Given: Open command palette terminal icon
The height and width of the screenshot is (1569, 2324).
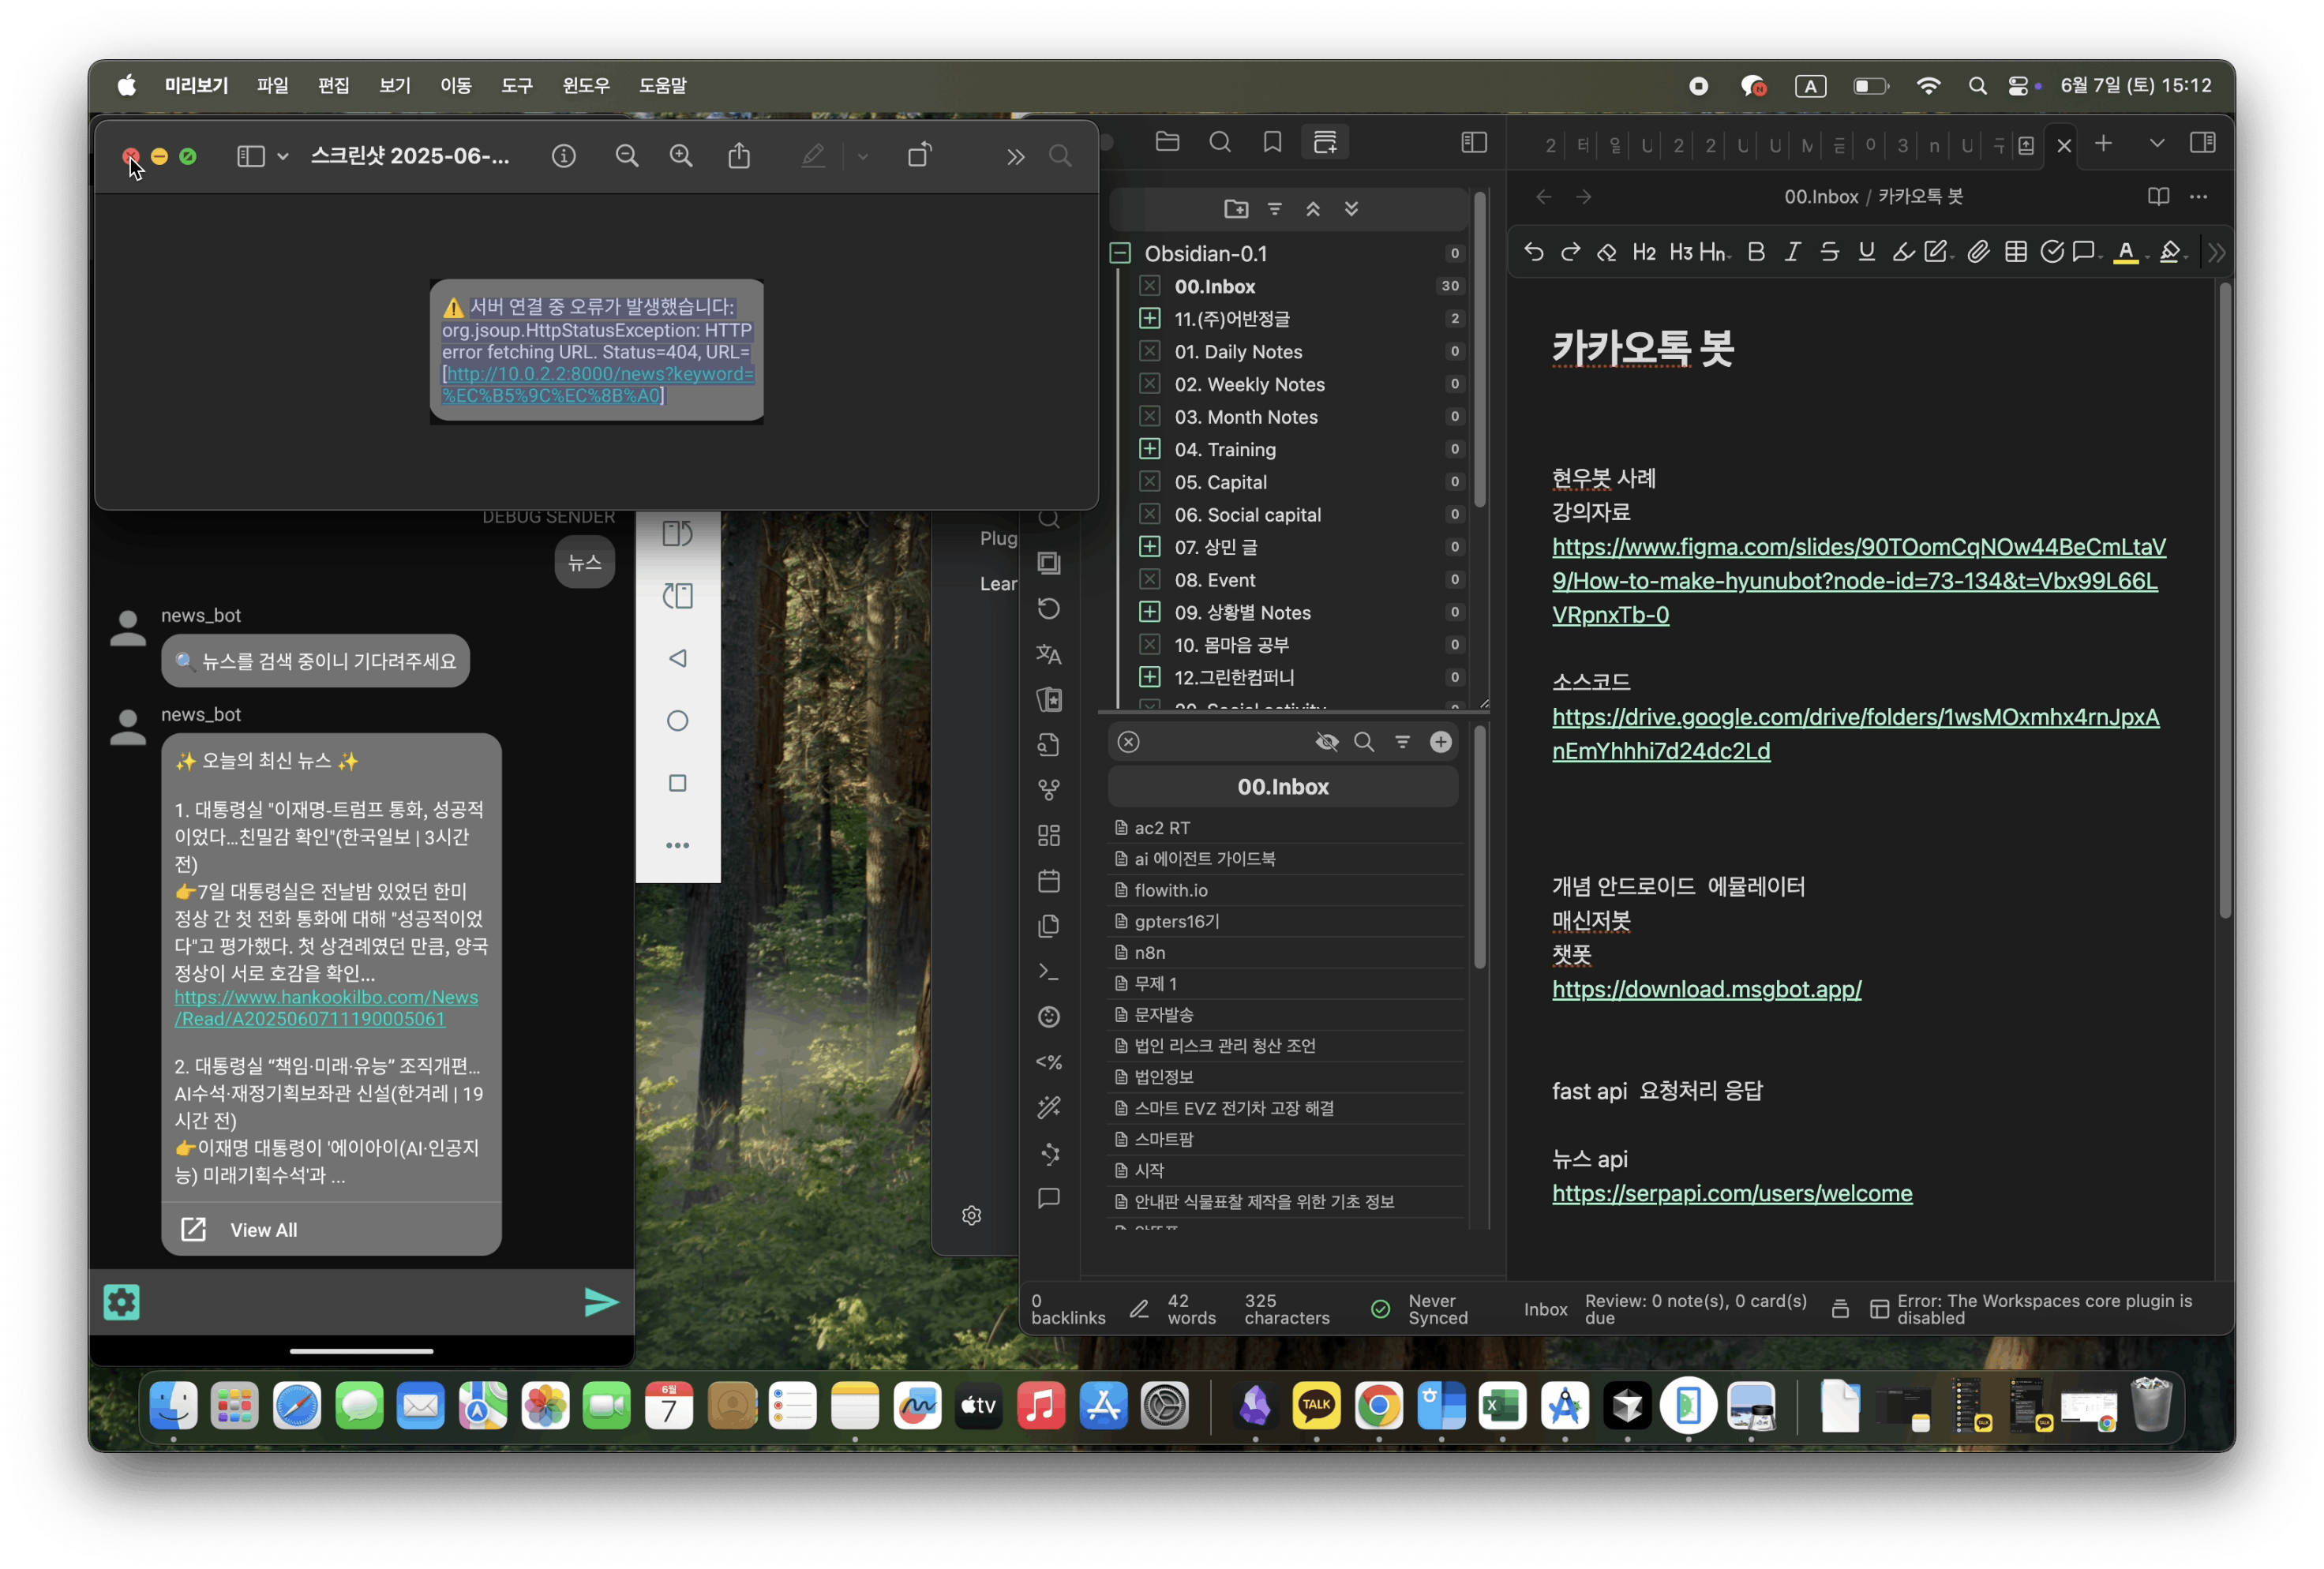Looking at the screenshot, I should [x=1048, y=971].
